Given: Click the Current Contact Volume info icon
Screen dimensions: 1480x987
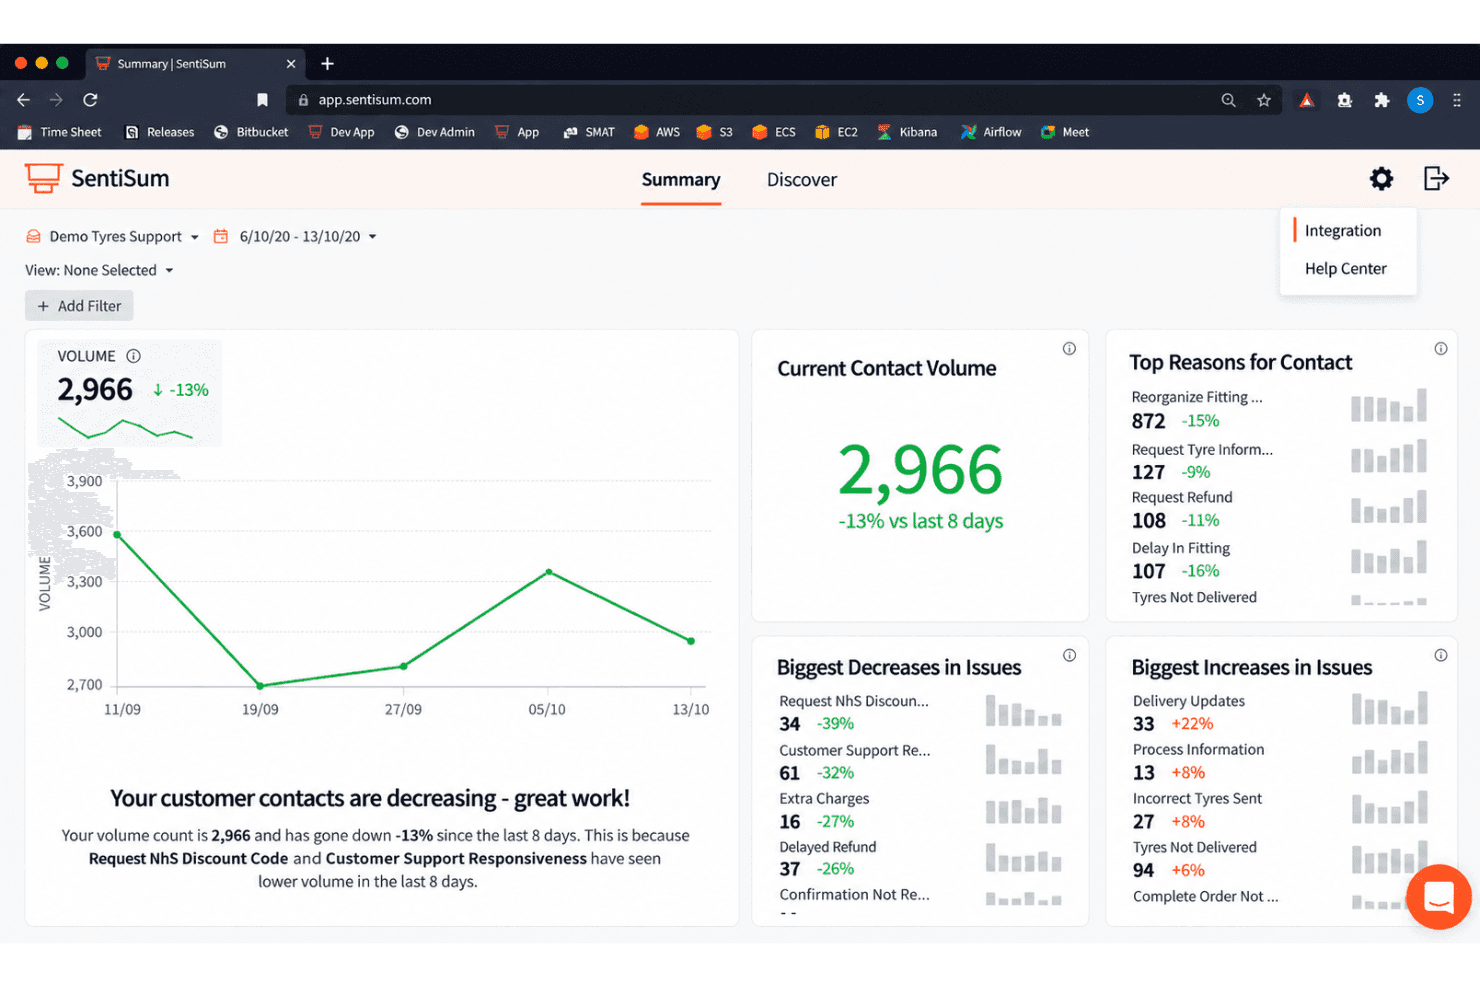Looking at the screenshot, I should click(1069, 349).
